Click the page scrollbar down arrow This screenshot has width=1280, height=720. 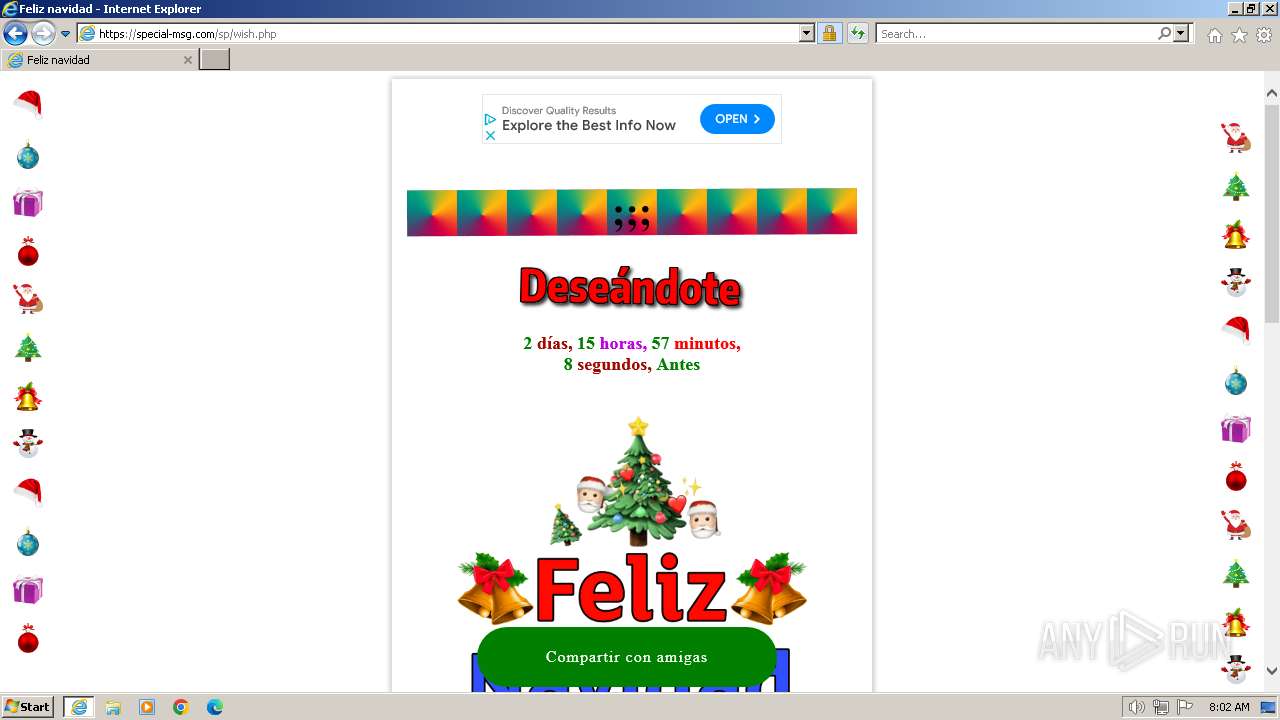[1272, 671]
